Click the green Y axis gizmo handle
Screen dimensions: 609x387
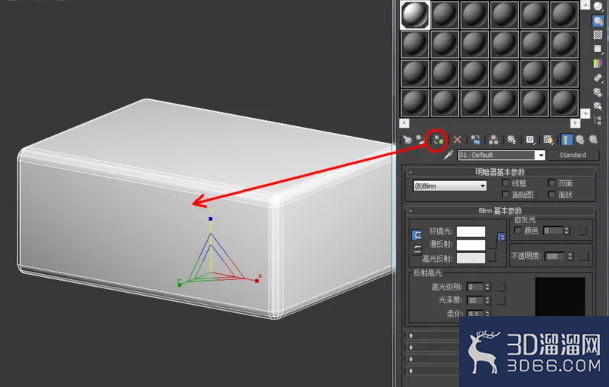click(x=179, y=285)
